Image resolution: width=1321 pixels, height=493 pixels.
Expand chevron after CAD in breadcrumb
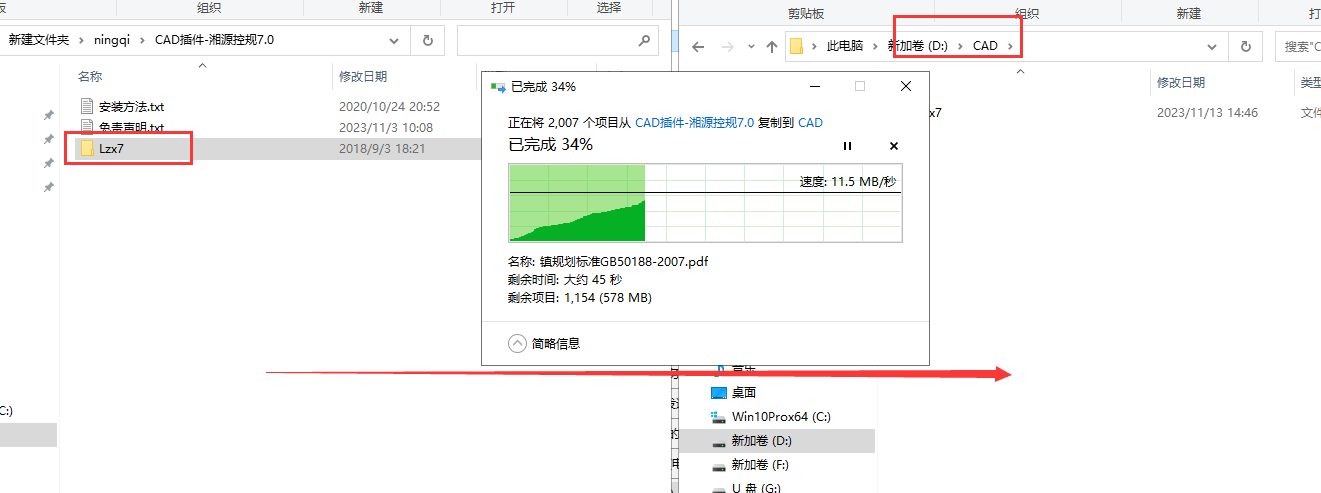point(1011,46)
